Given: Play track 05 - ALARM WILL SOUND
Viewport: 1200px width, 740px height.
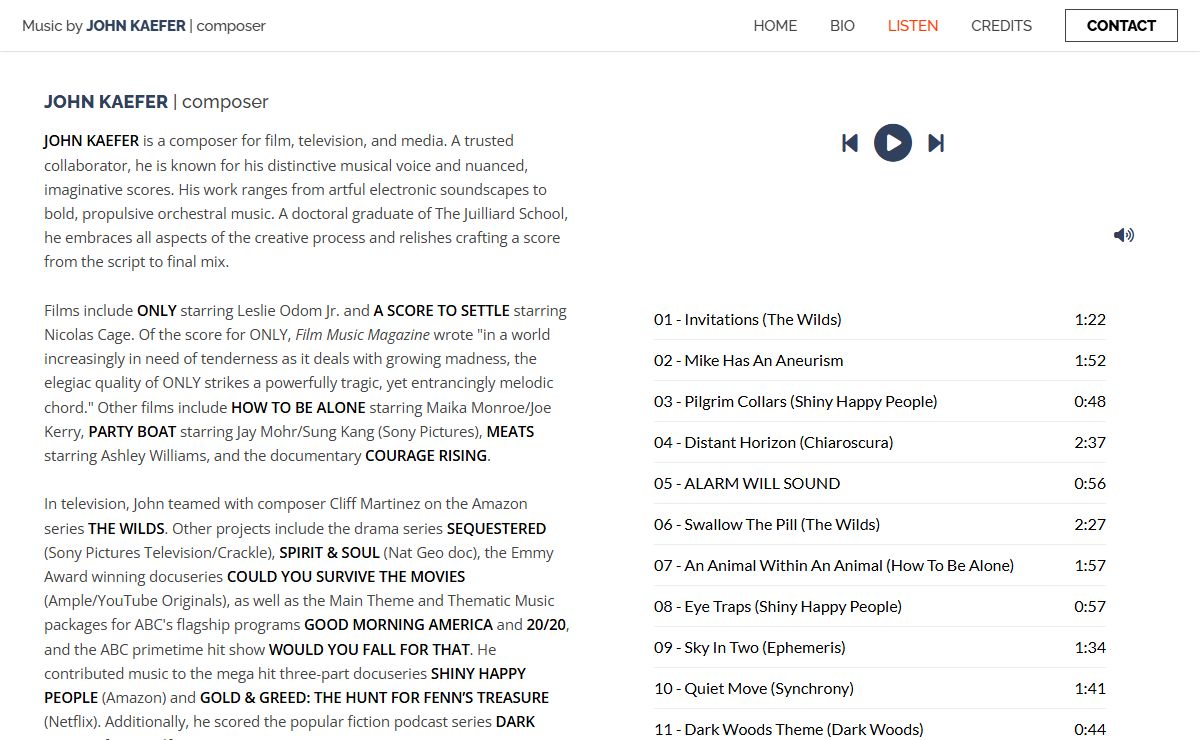Looking at the screenshot, I should [880, 484].
